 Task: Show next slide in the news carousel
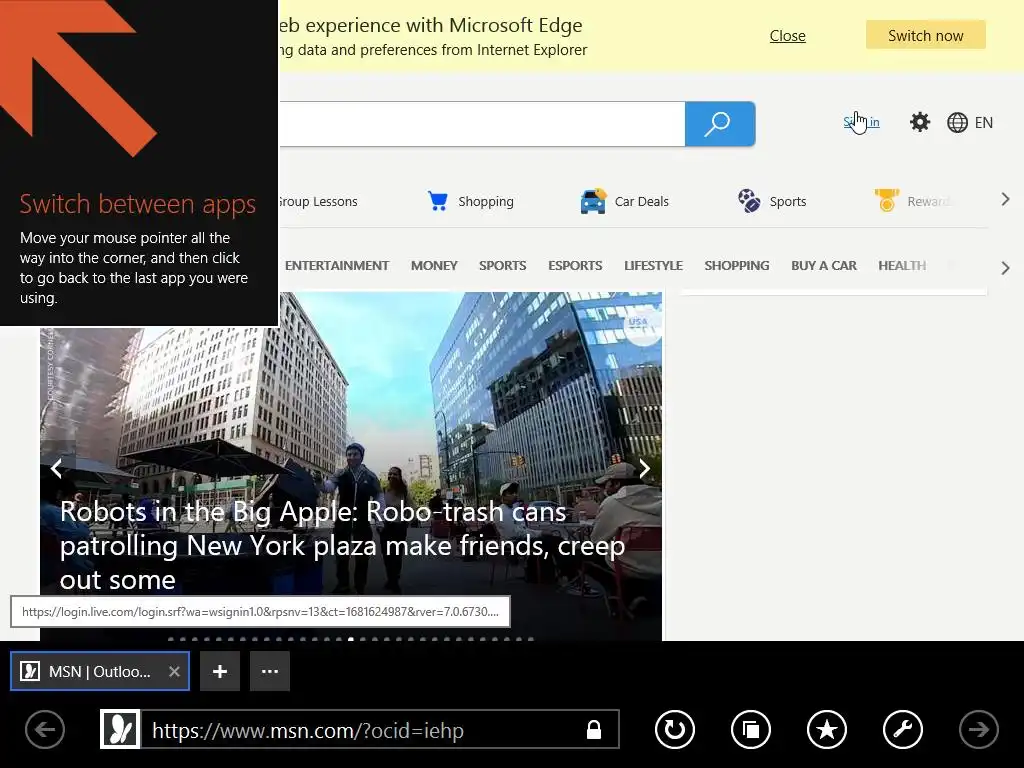point(645,468)
